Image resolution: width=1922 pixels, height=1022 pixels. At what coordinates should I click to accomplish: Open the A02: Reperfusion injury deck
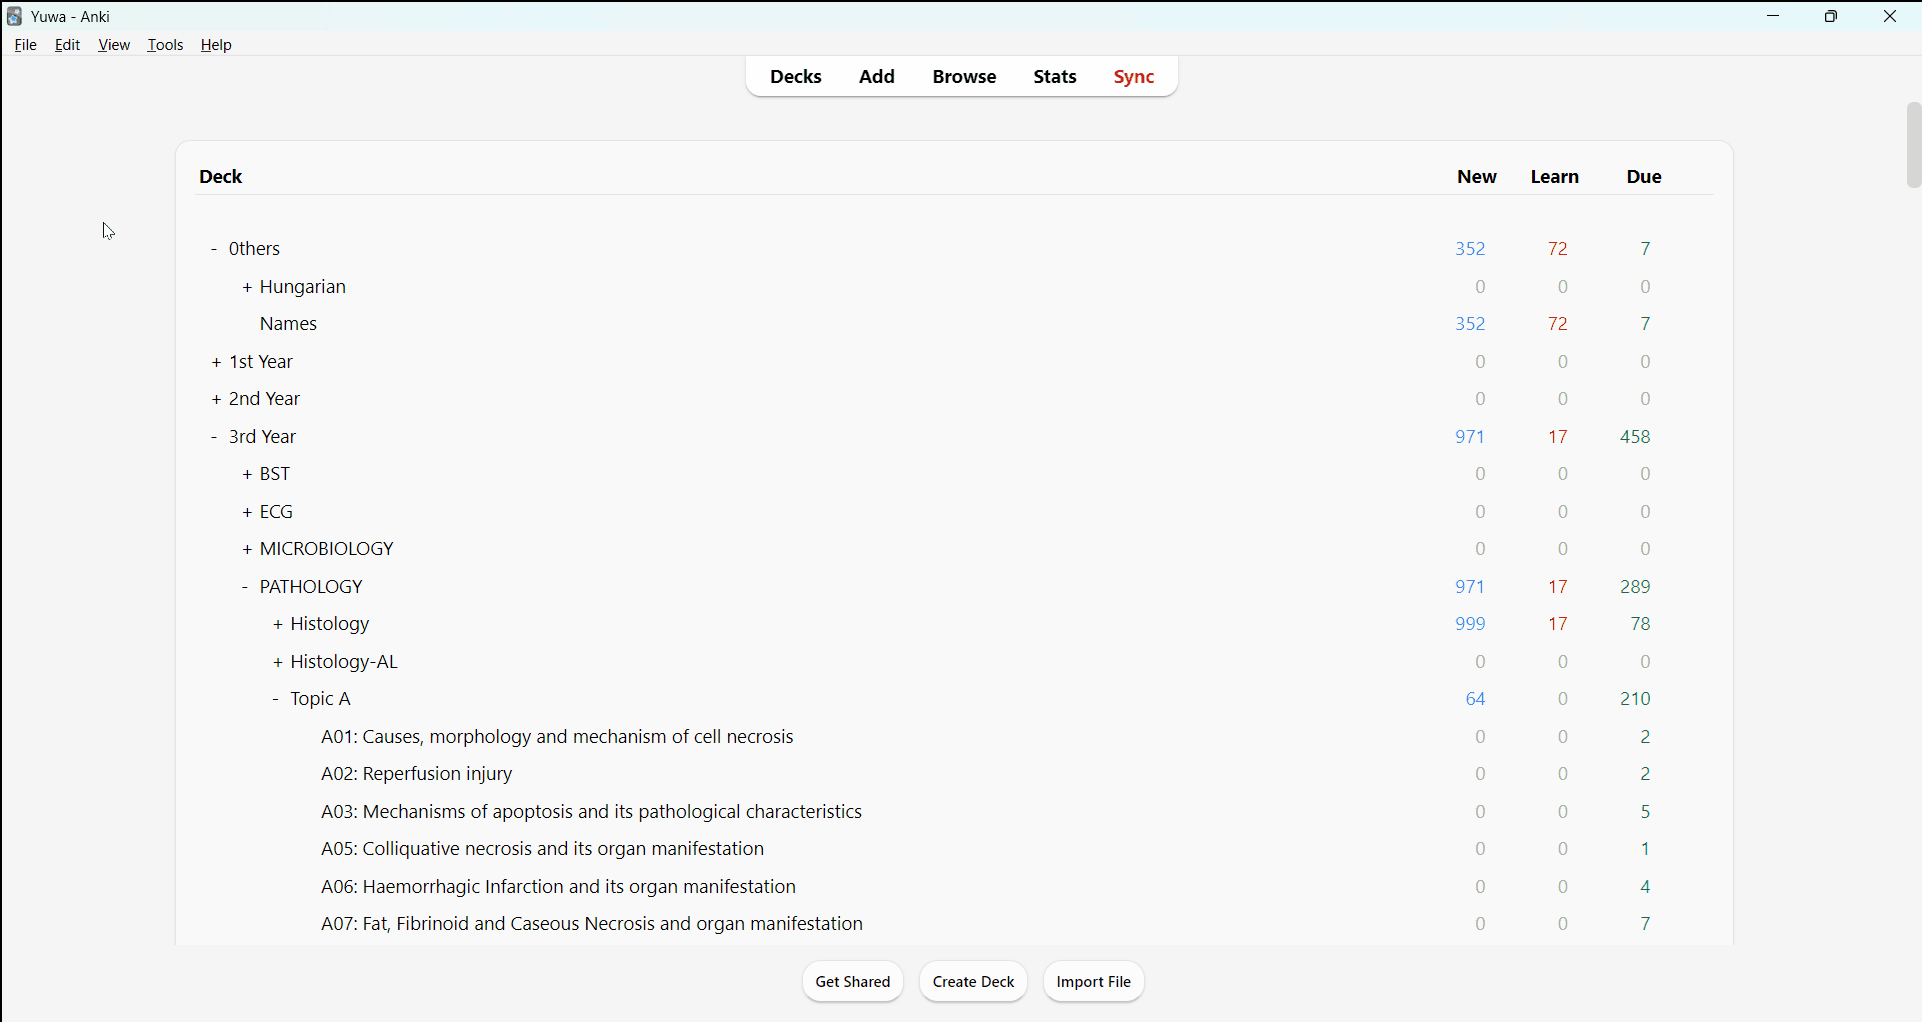tap(417, 775)
